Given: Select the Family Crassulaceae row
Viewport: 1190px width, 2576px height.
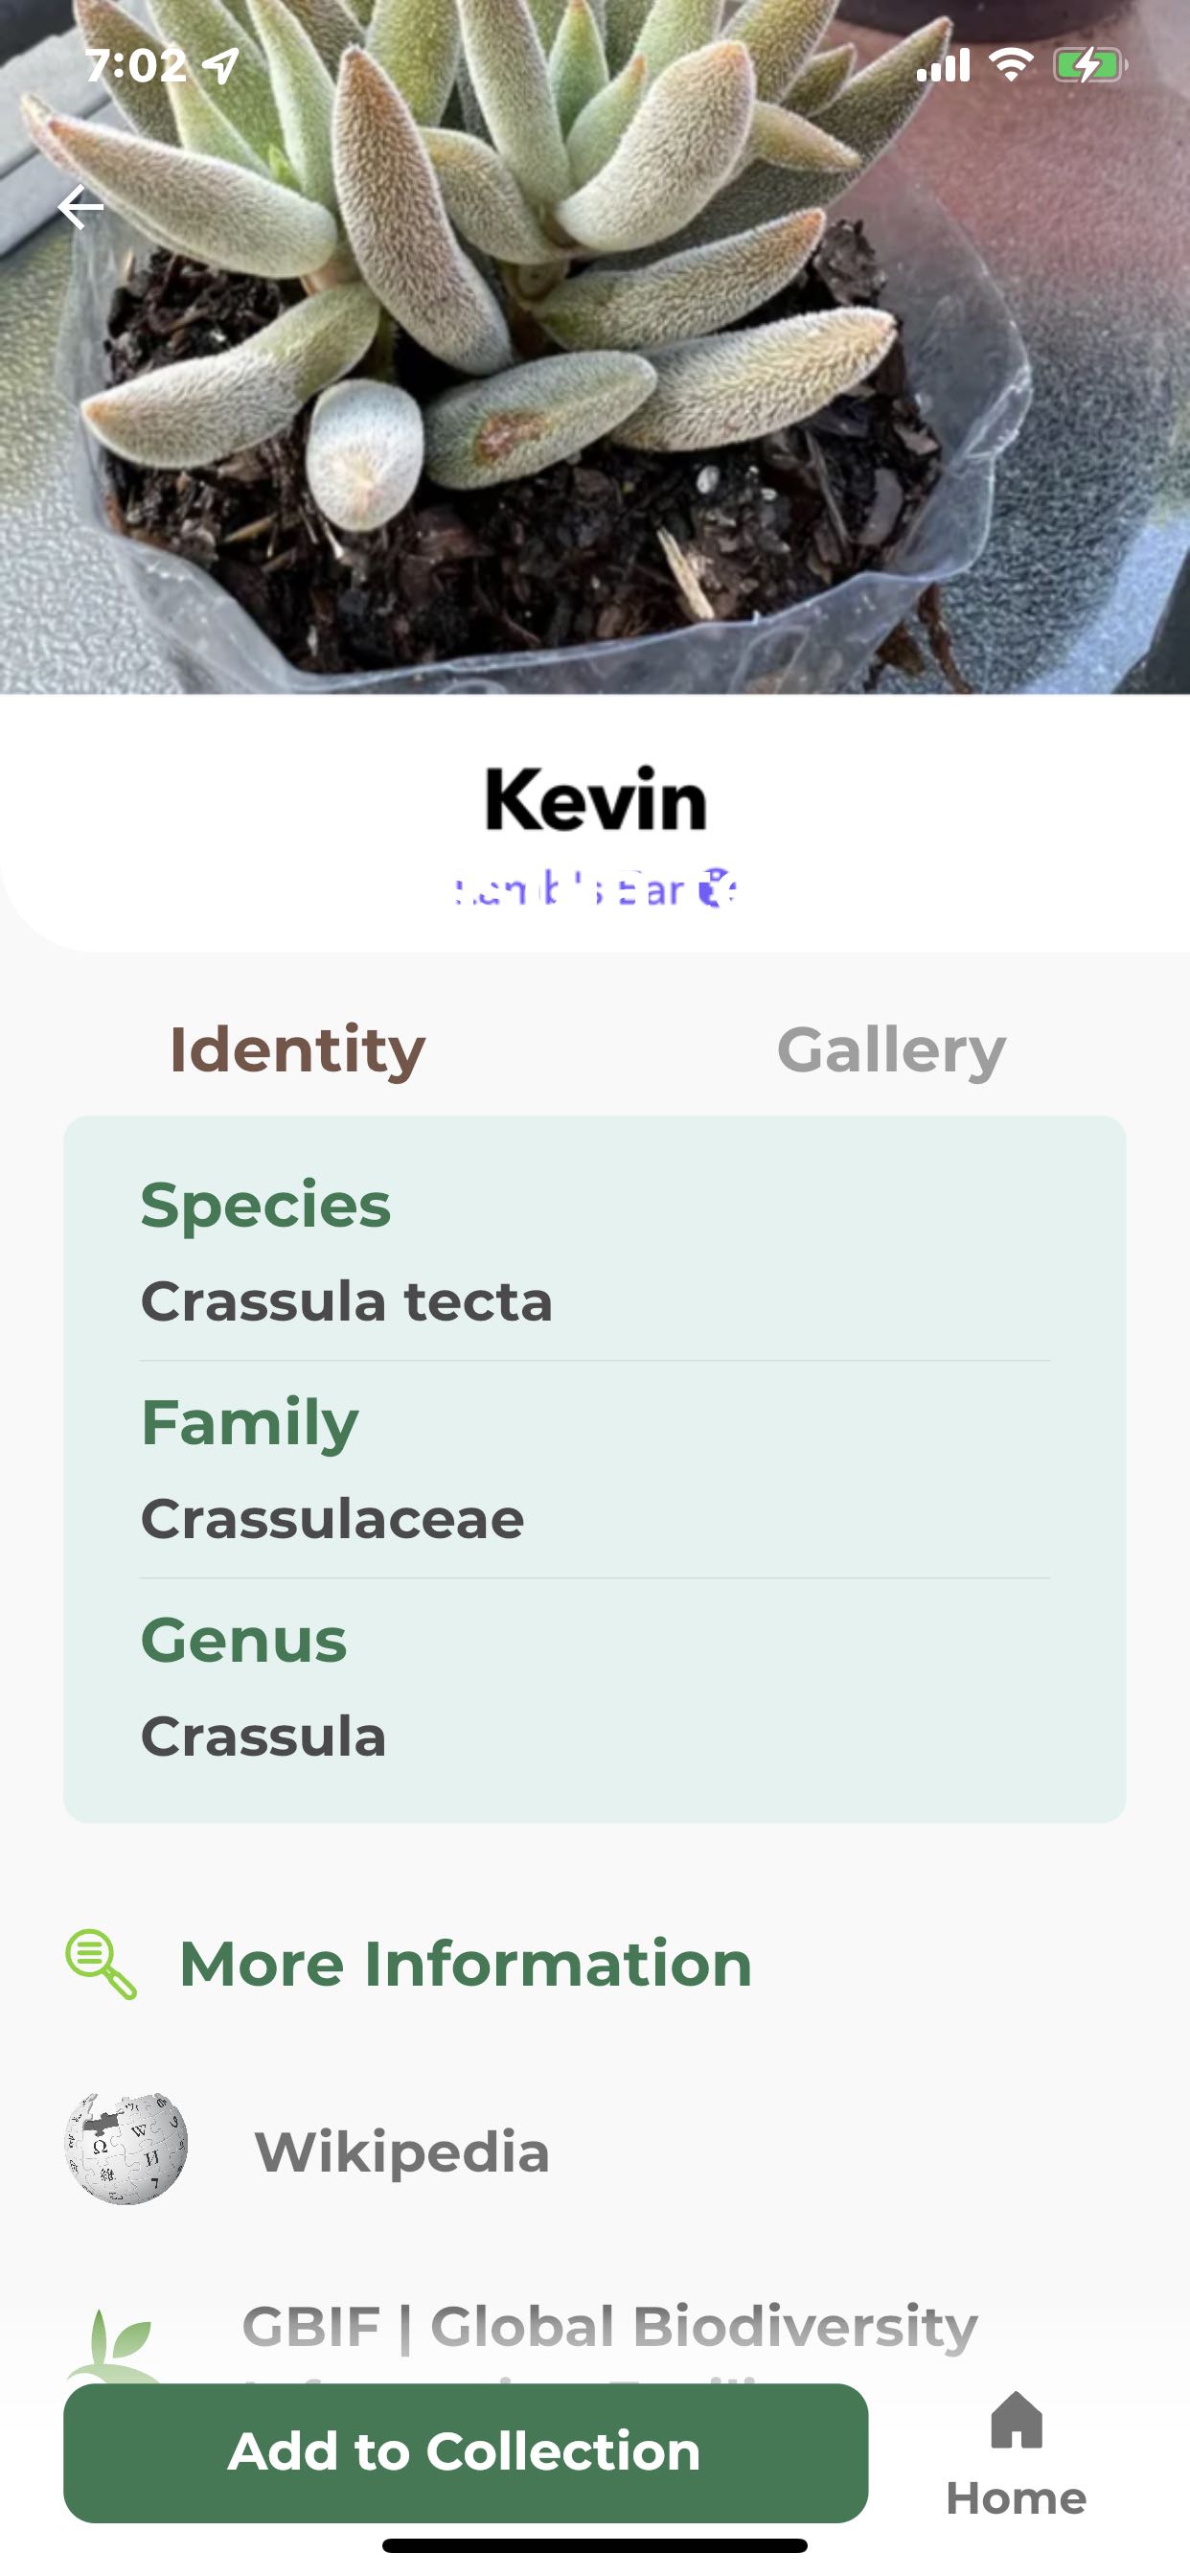Looking at the screenshot, I should pos(595,1470).
